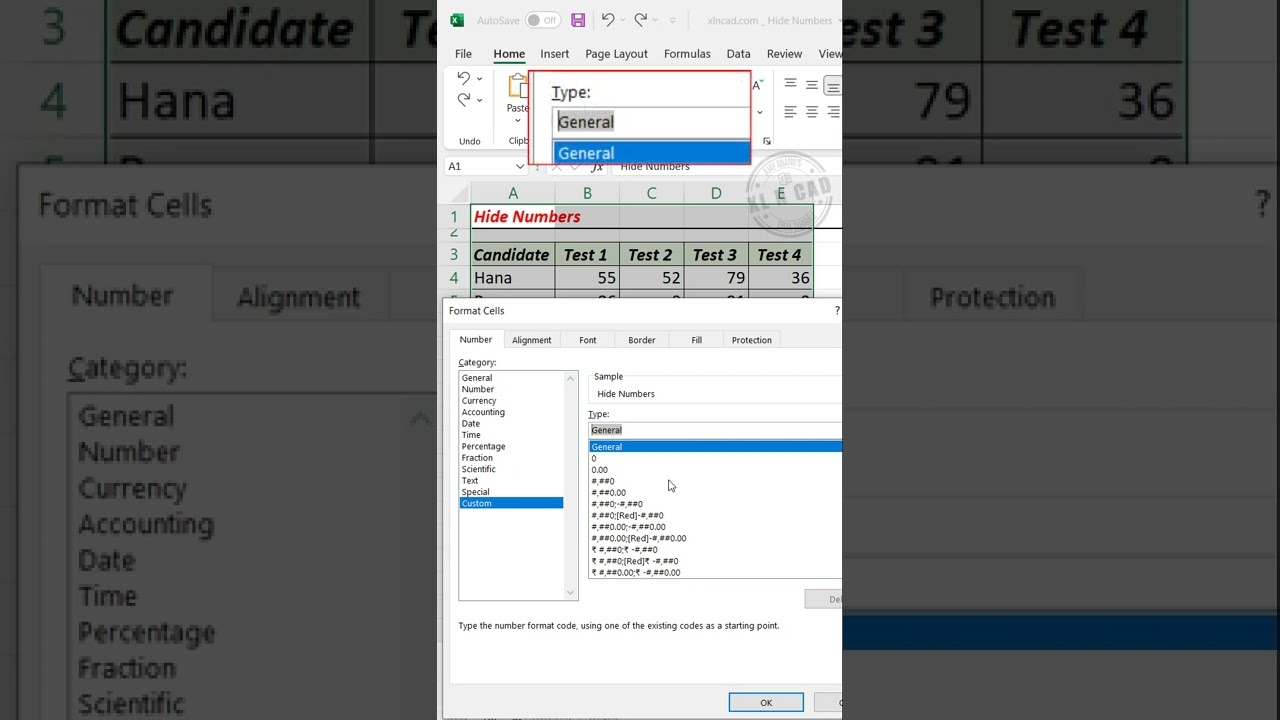Go to the Formulas ribbon tab
The width and height of the screenshot is (1280, 720).
[687, 54]
